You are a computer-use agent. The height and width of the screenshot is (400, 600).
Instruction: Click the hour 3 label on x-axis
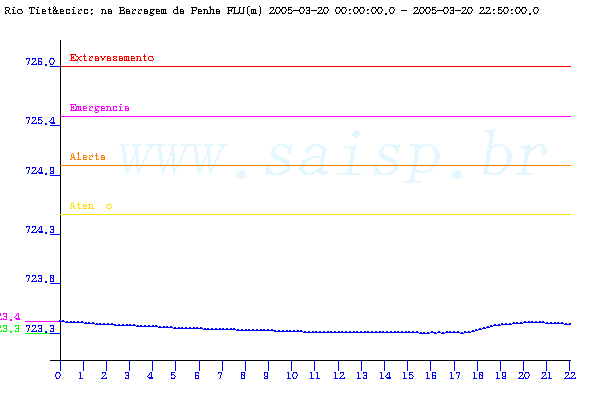[x=127, y=376]
